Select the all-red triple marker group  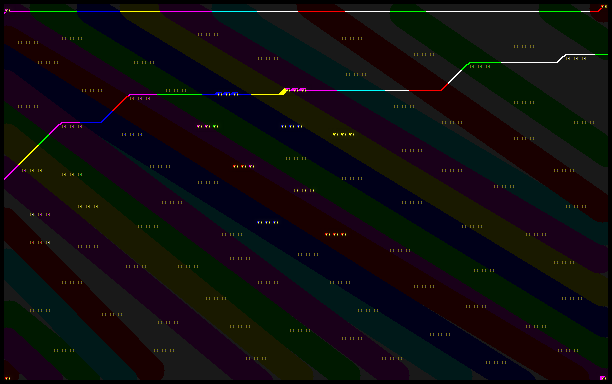[336, 235]
